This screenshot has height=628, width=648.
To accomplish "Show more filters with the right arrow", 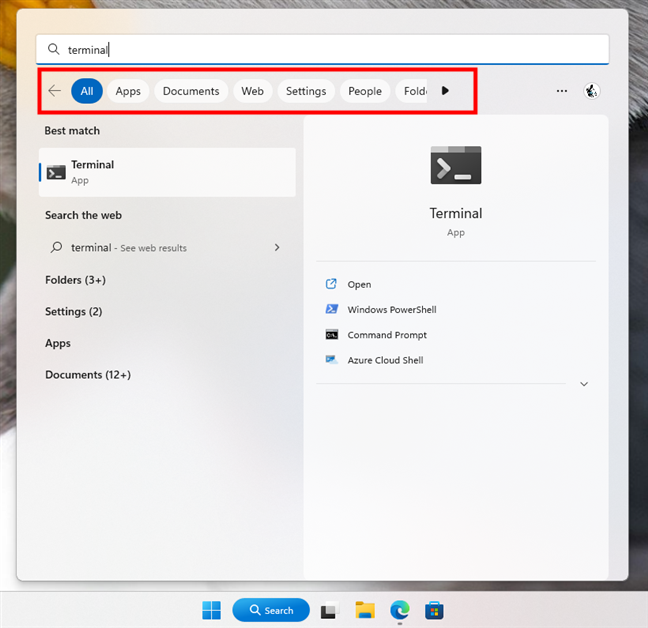I will pos(445,90).
